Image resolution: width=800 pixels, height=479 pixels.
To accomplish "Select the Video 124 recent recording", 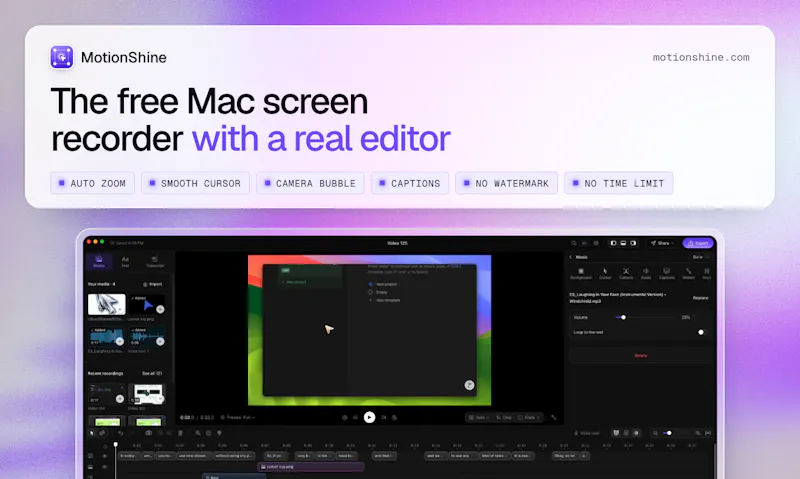I will tap(107, 393).
